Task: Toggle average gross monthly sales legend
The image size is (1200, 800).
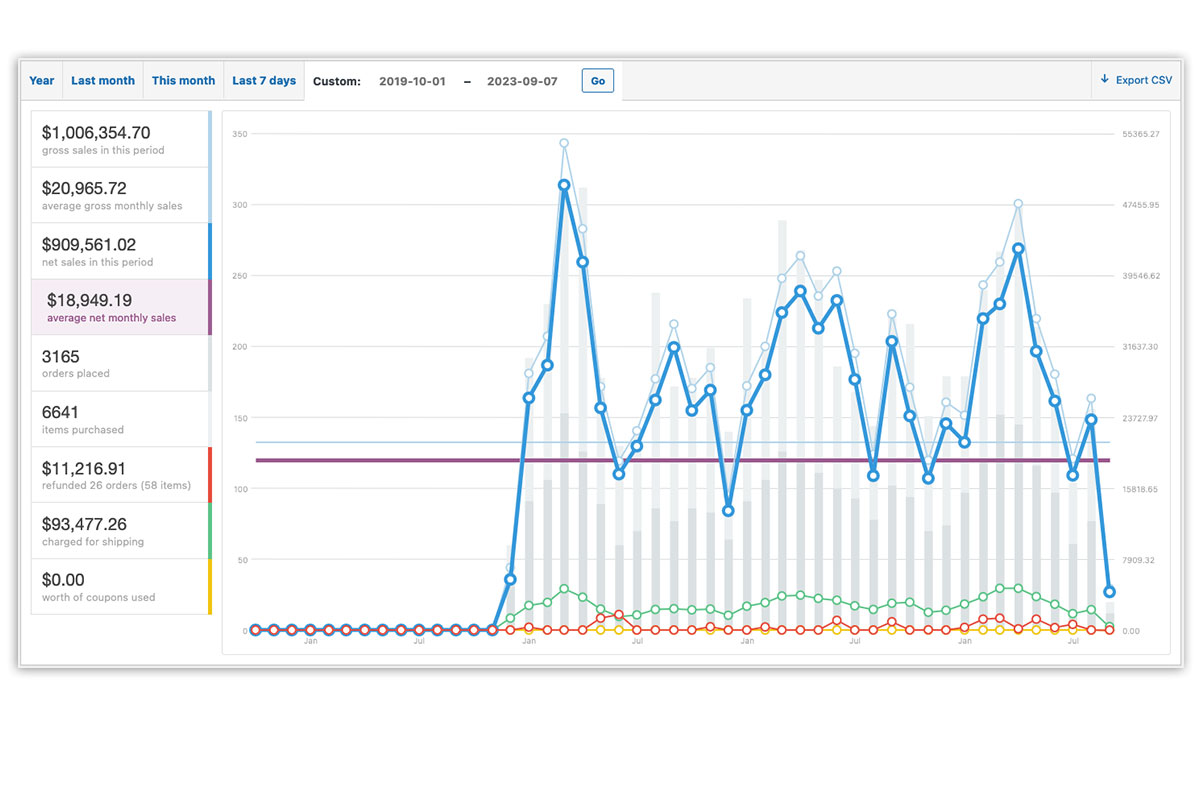Action: (120, 195)
